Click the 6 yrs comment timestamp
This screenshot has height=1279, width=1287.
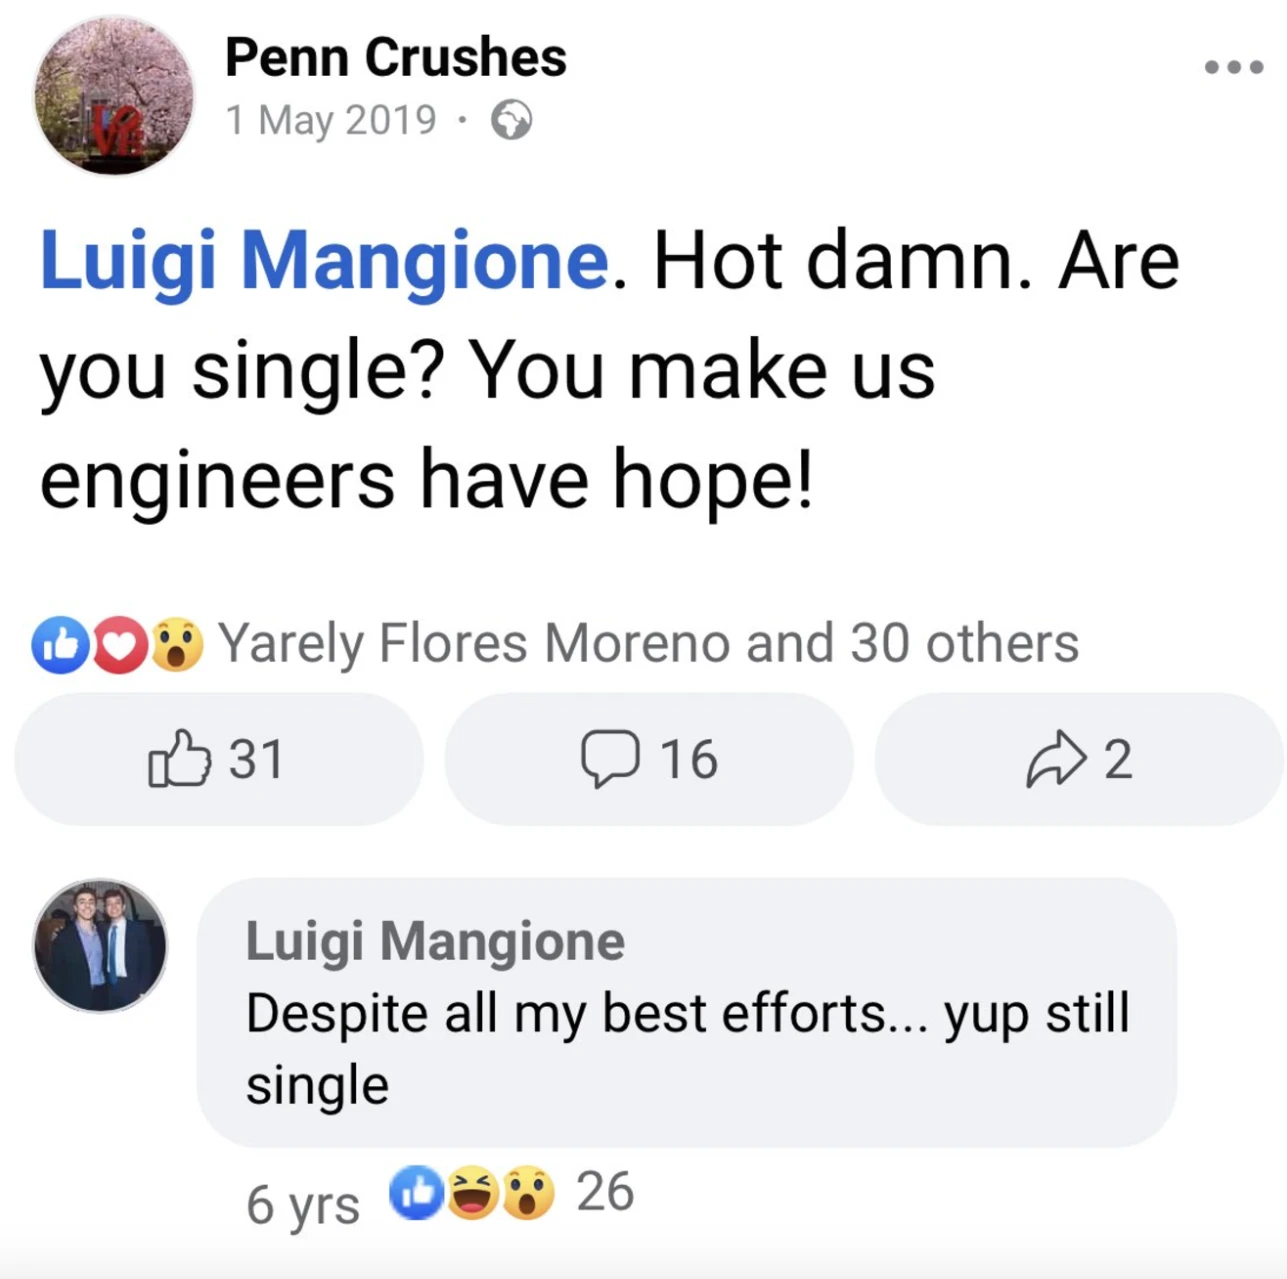pyautogui.click(x=302, y=1204)
